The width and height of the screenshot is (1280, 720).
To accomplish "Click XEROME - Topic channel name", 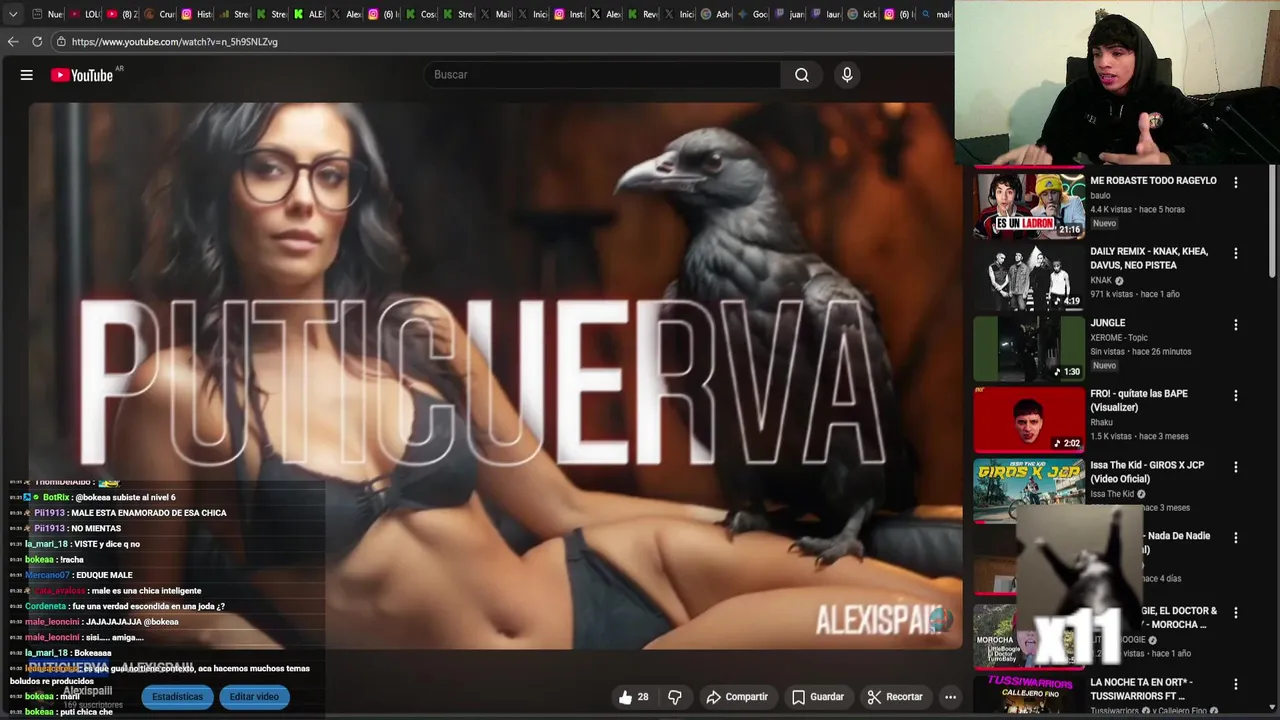I will (1119, 338).
